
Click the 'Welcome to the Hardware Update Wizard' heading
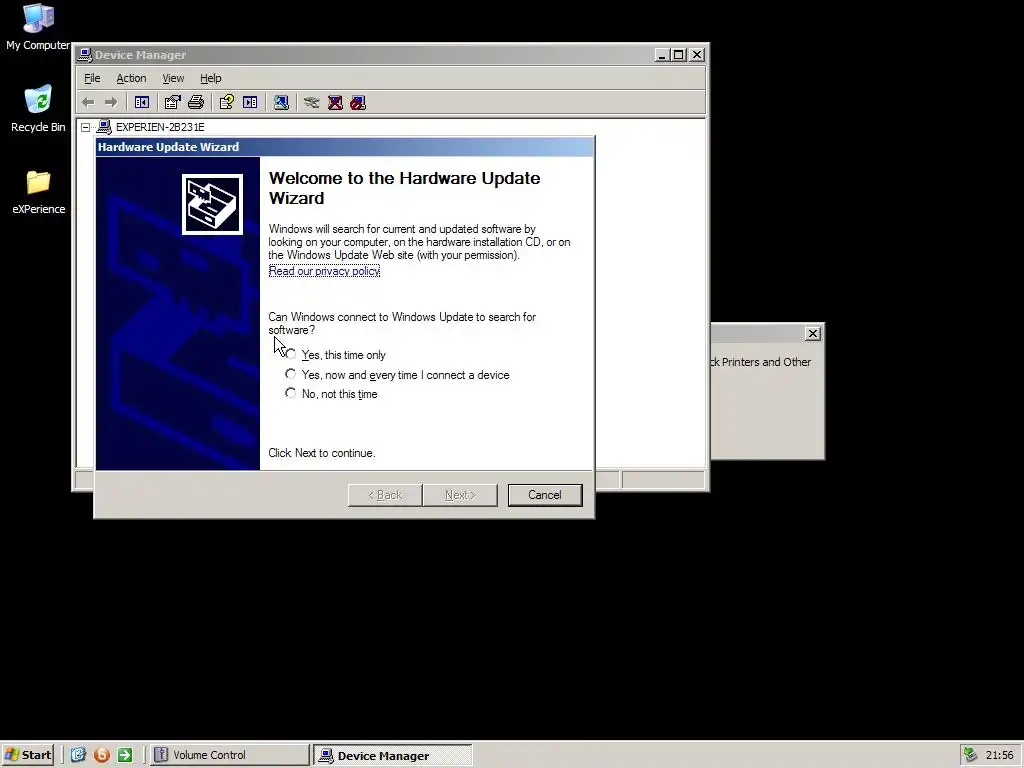click(x=404, y=188)
